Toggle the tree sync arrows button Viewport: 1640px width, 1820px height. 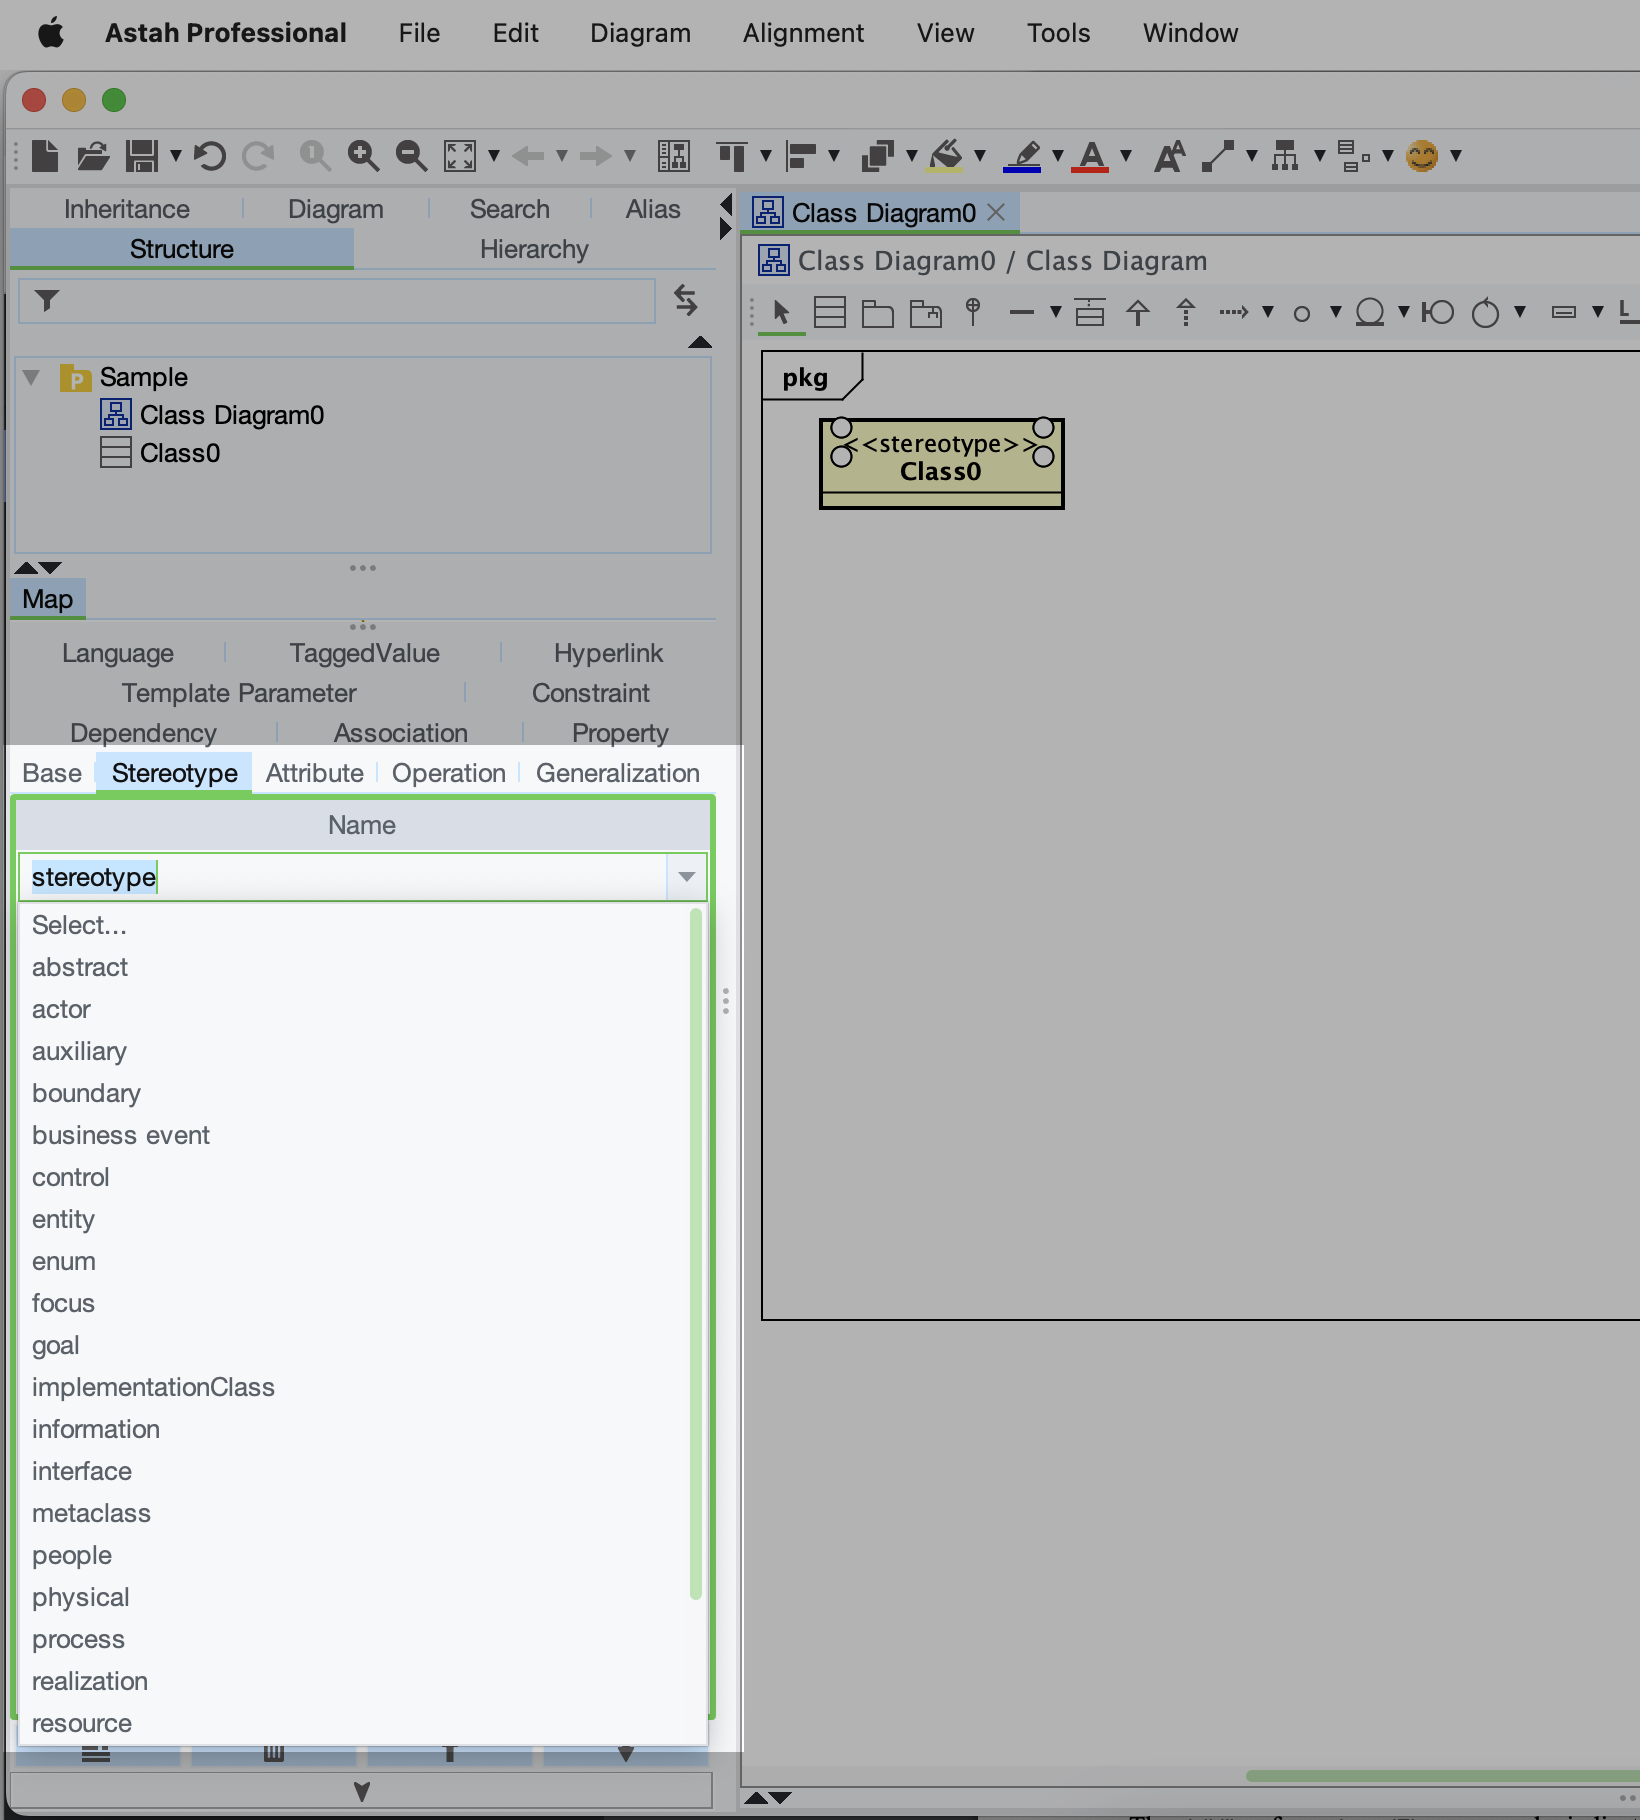685,300
